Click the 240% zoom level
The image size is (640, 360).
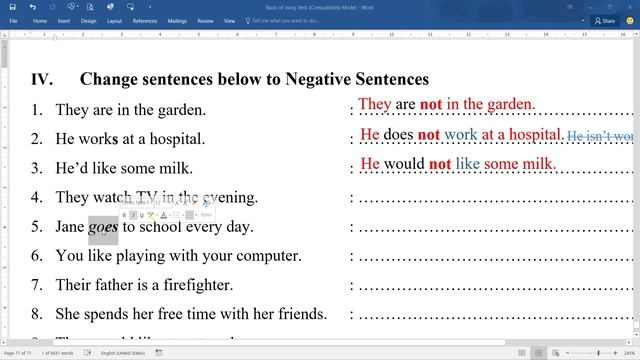pyautogui.click(x=629, y=353)
